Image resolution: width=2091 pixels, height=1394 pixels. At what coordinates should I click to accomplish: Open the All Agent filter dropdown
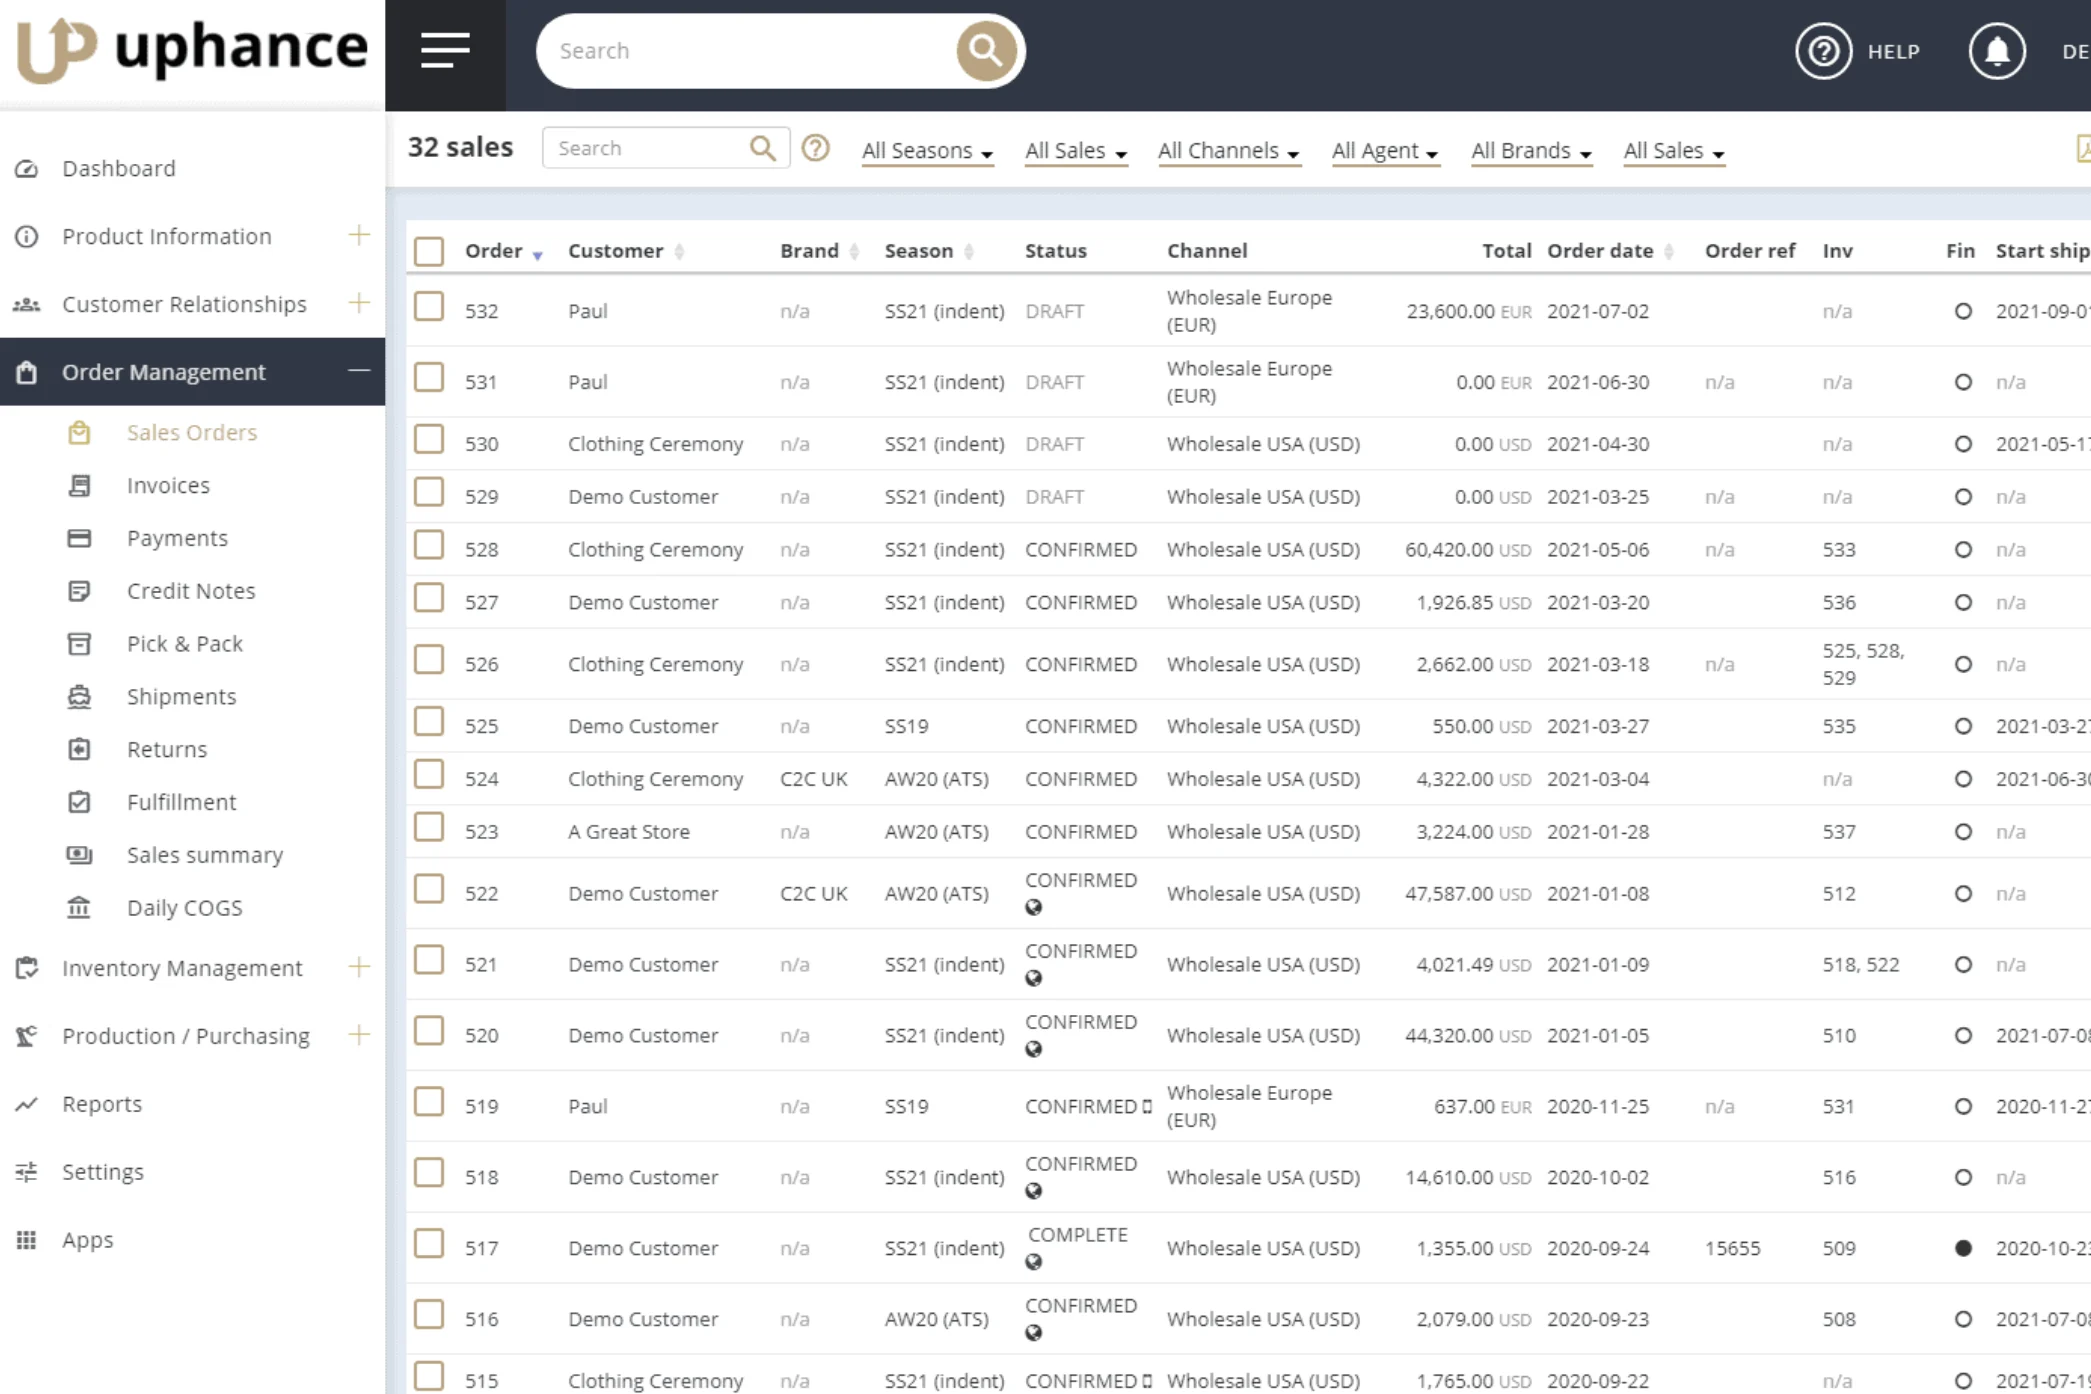(x=1385, y=151)
